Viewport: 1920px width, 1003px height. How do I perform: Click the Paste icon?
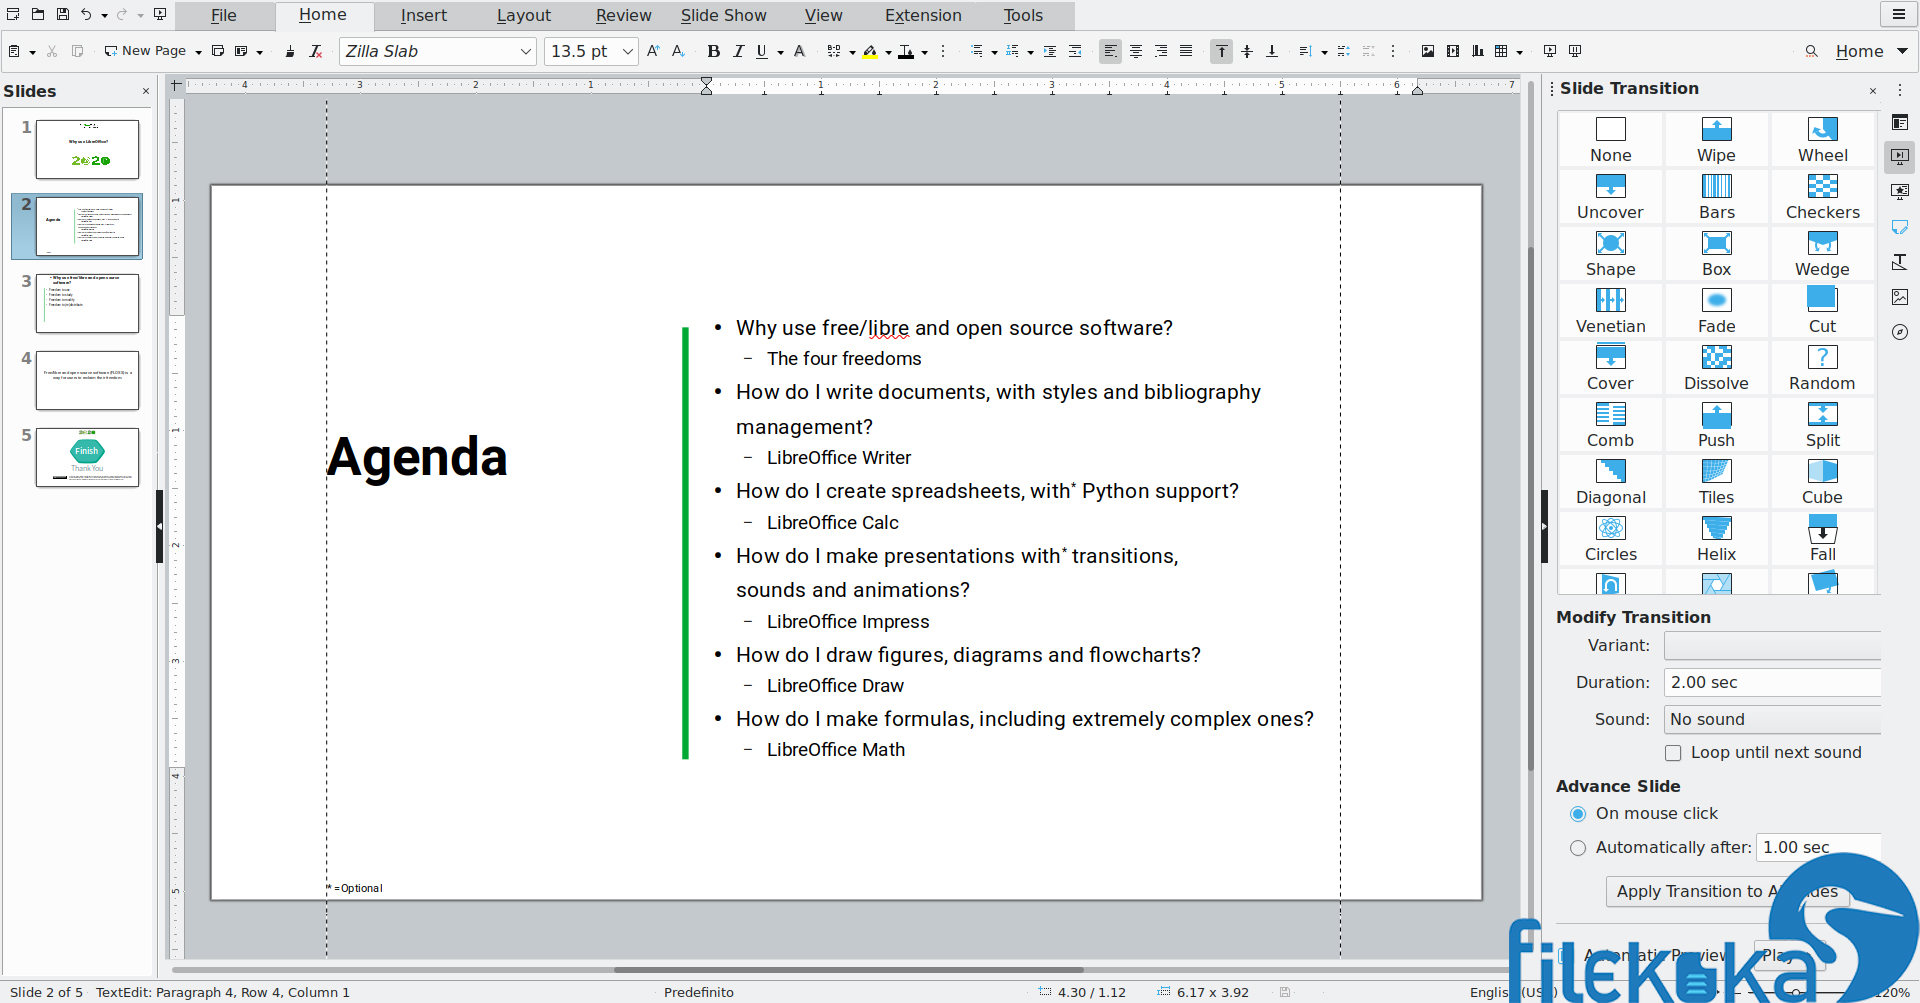coord(14,51)
